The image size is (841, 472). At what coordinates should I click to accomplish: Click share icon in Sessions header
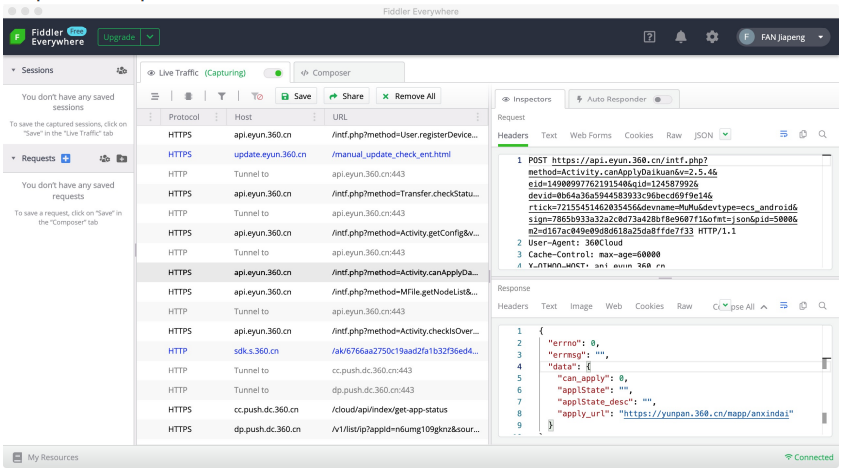point(121,72)
